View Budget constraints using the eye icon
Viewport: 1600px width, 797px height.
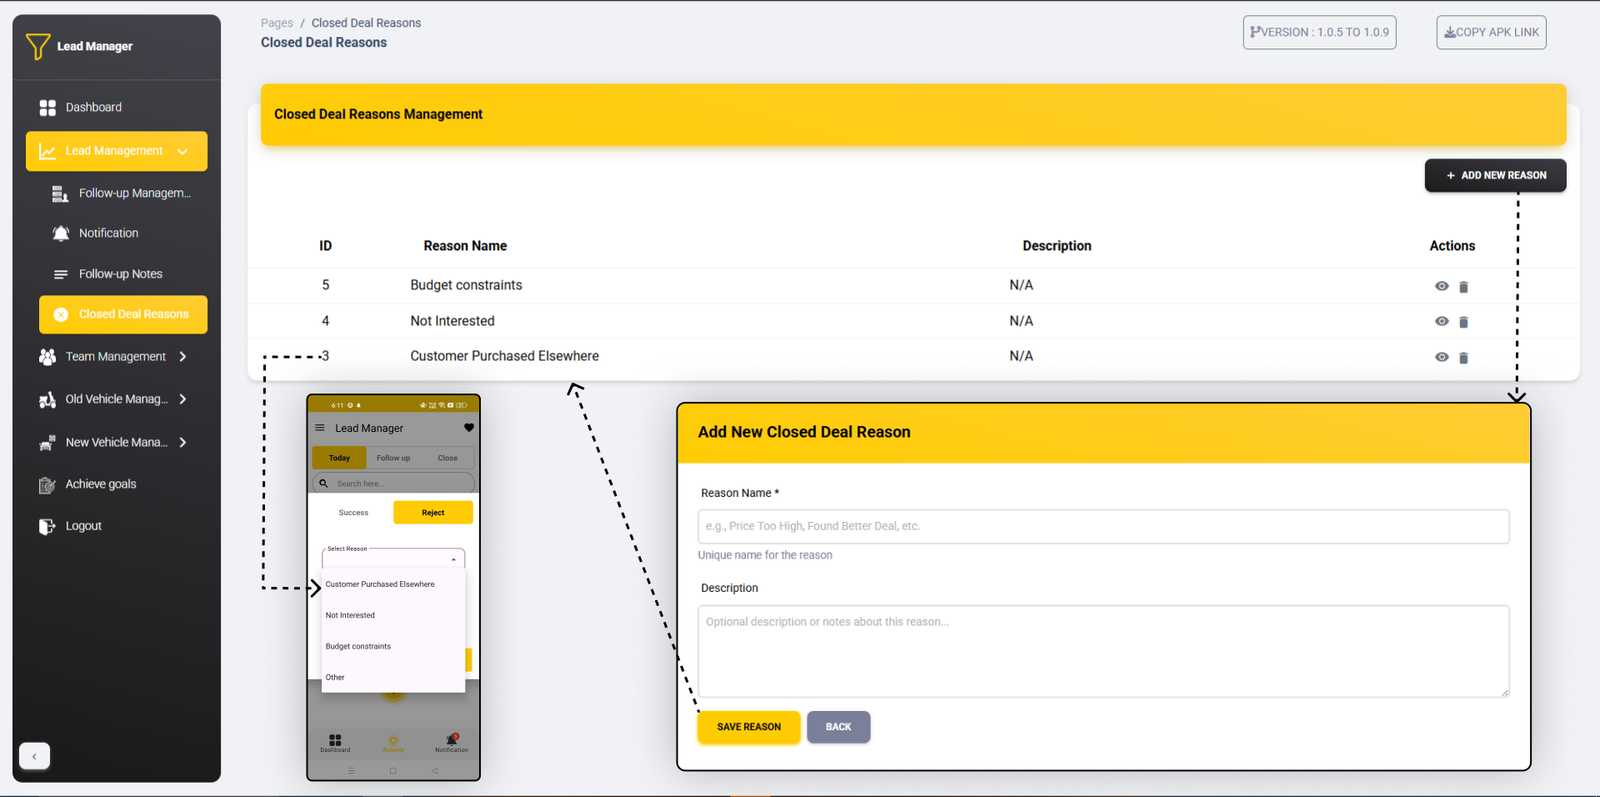point(1441,286)
